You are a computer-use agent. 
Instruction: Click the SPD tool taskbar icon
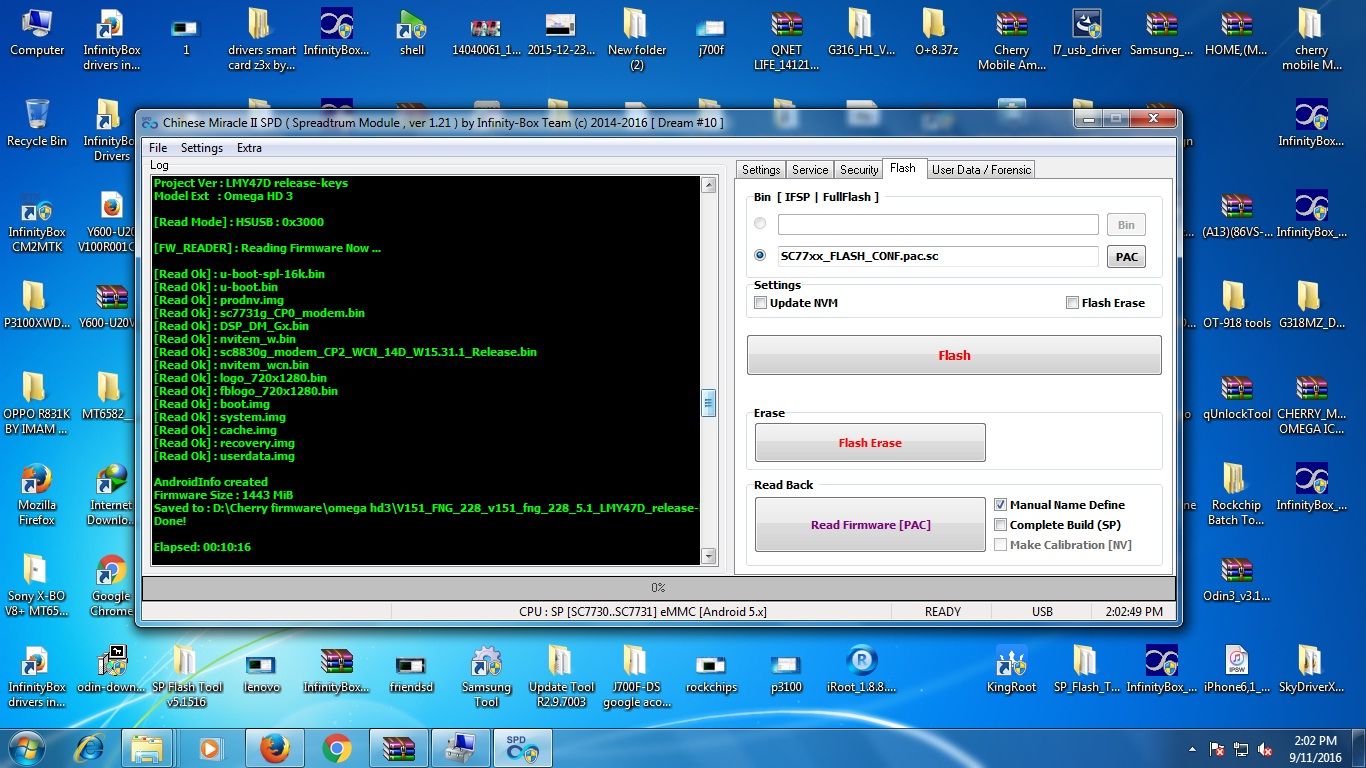pyautogui.click(x=522, y=748)
